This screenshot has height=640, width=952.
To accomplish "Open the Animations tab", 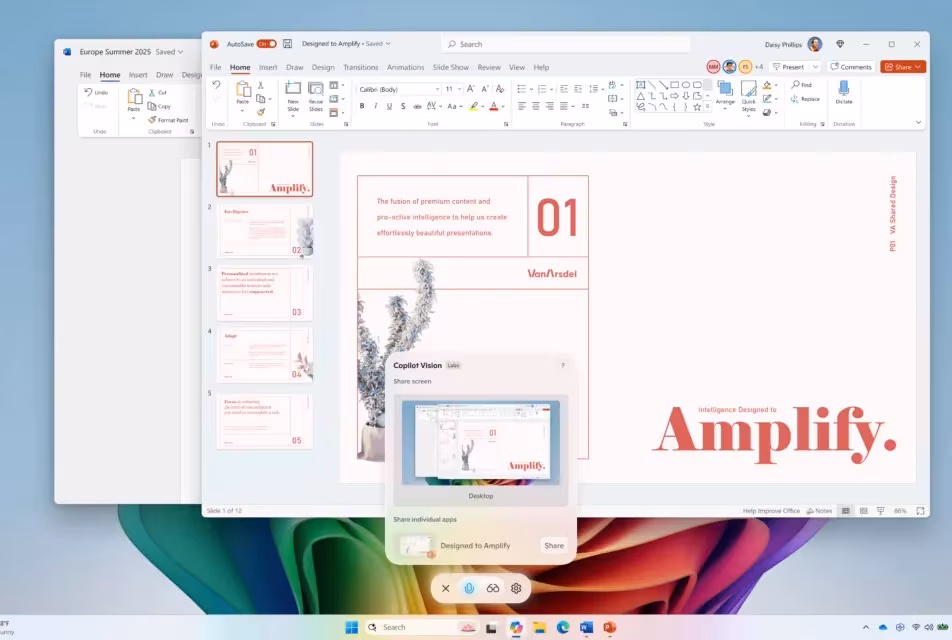I will (406, 67).
